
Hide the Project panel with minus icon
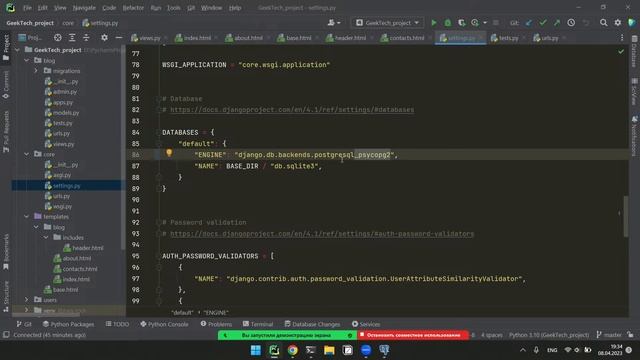pos(118,38)
